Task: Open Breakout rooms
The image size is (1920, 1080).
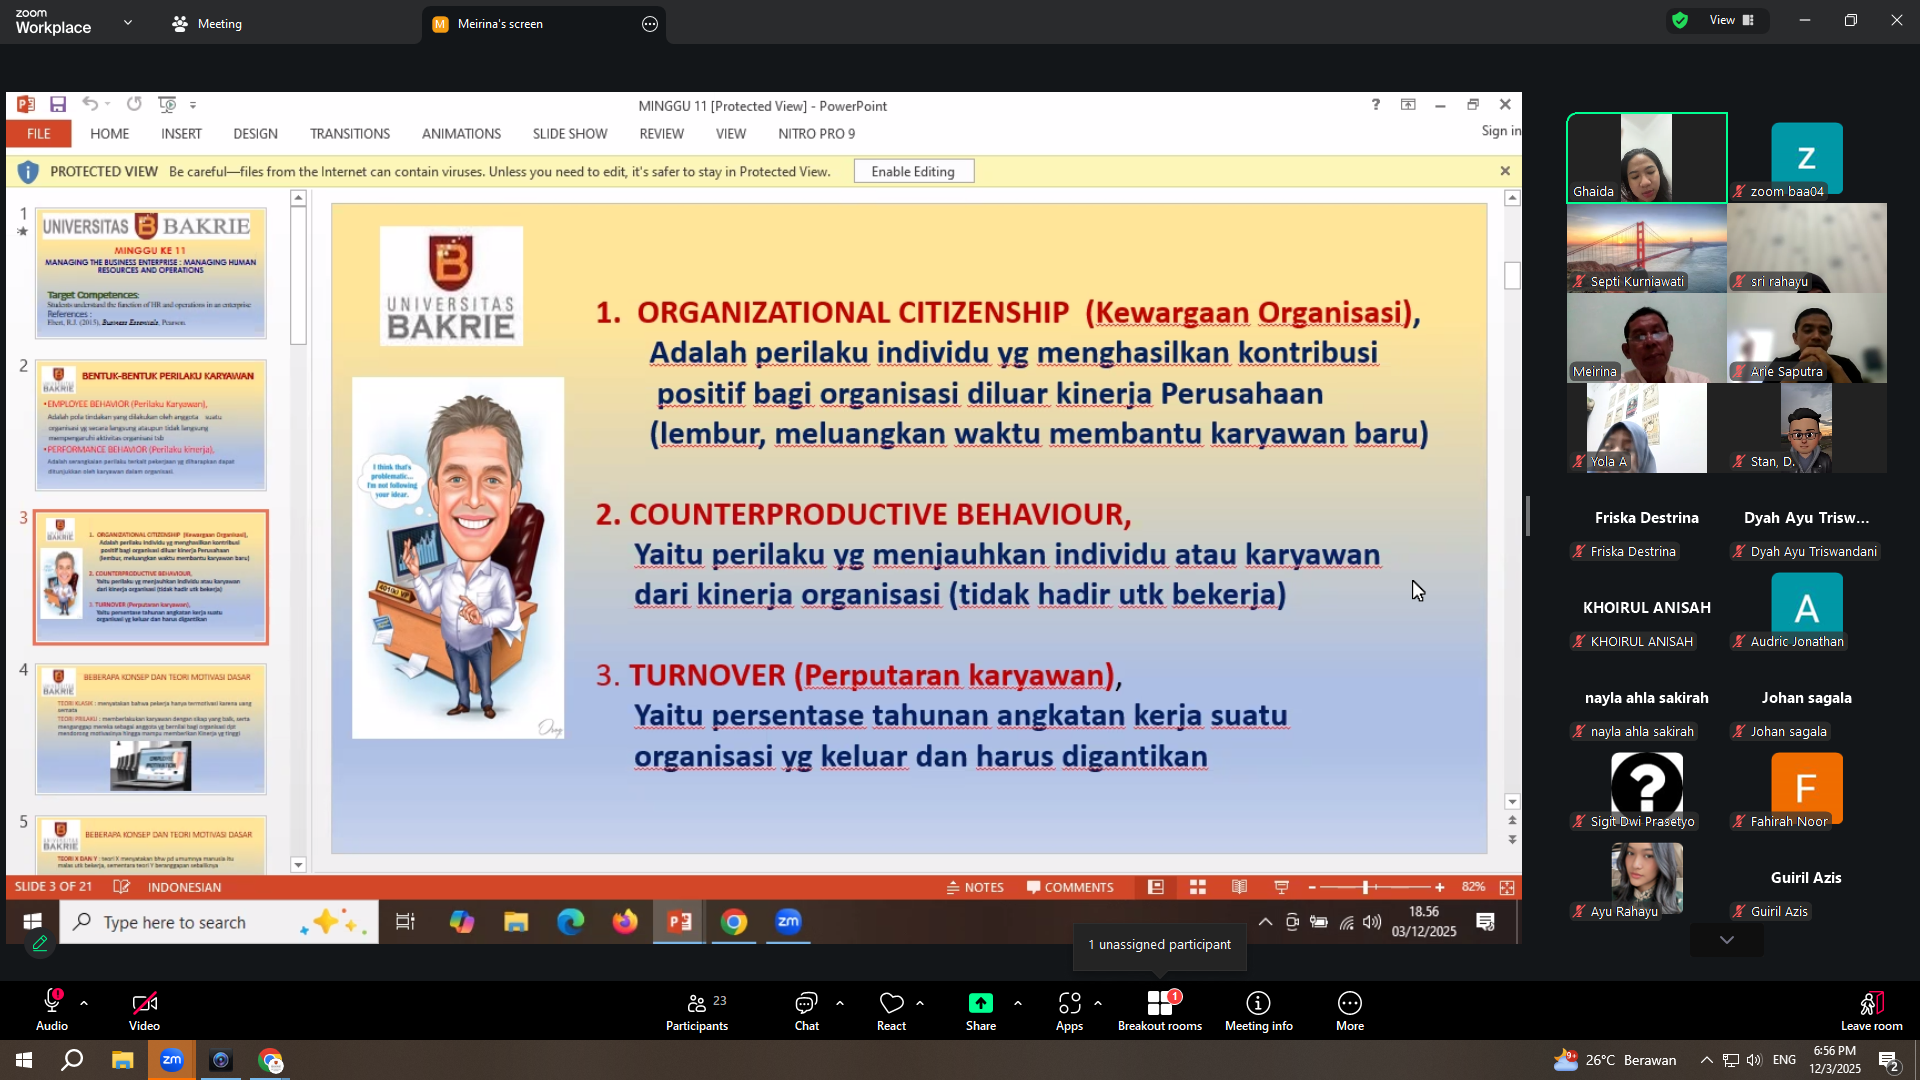Action: pos(1160,1010)
